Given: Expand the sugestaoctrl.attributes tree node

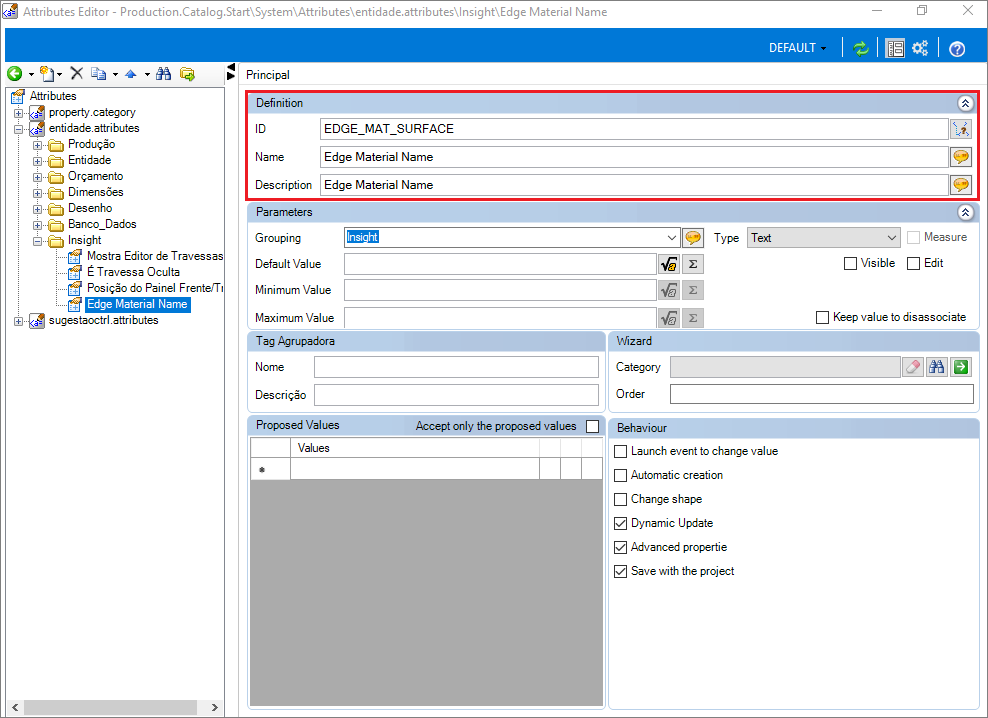Looking at the screenshot, I should point(18,321).
